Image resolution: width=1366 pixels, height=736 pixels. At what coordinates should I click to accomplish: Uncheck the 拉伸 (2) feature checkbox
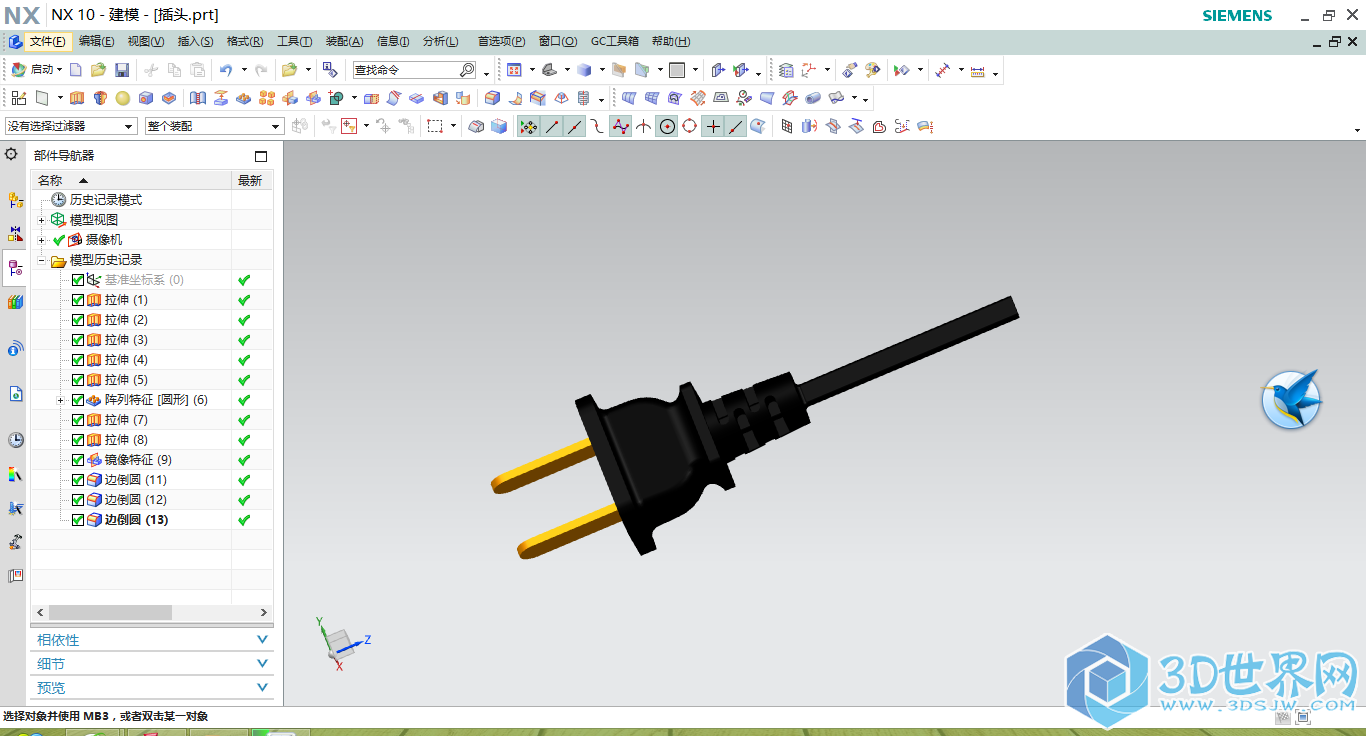point(78,320)
